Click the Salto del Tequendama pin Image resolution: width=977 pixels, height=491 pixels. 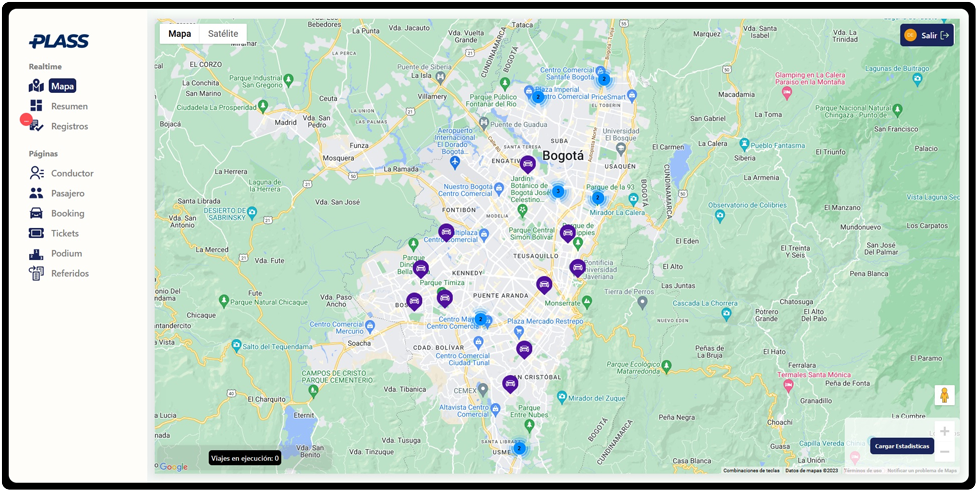pyautogui.click(x=236, y=345)
